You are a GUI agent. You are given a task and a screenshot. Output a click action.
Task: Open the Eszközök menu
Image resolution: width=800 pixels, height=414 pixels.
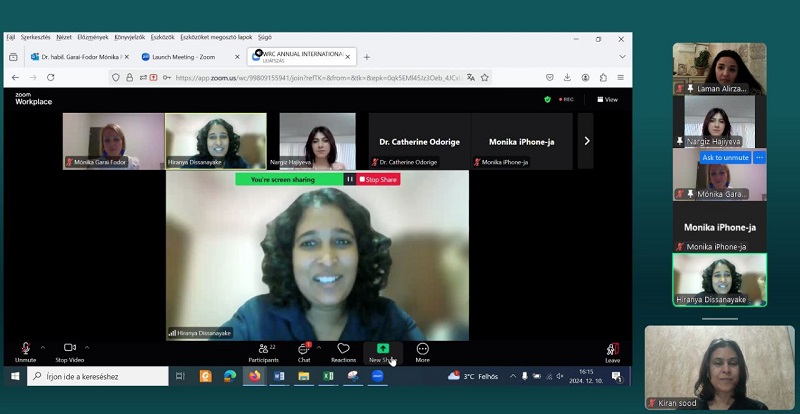tap(163, 37)
